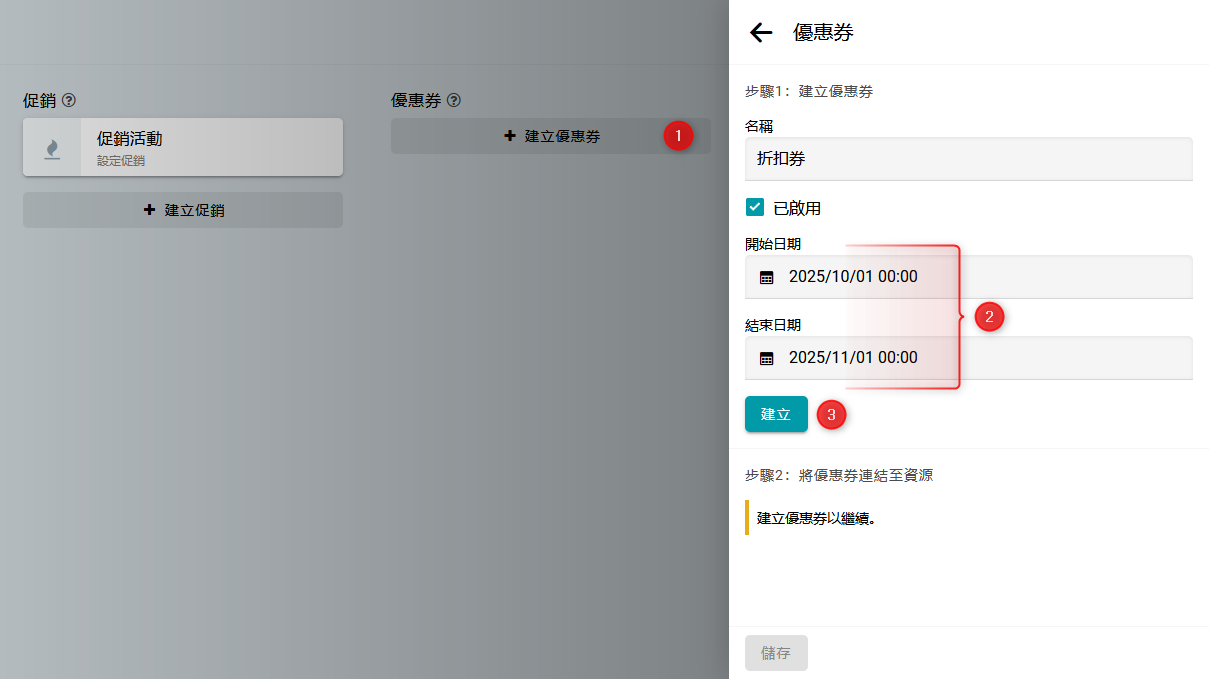Toggle the 已啟用 checkbox

[755, 208]
